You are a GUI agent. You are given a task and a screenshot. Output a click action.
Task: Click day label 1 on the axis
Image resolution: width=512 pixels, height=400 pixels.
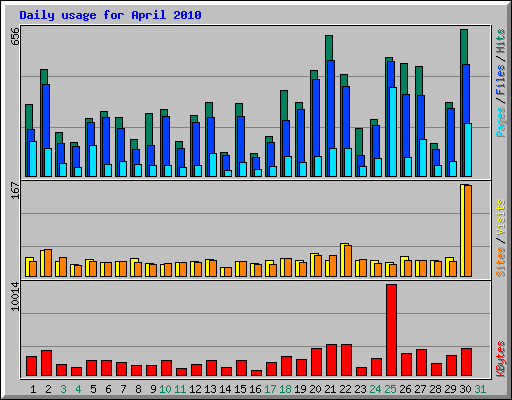click(33, 389)
